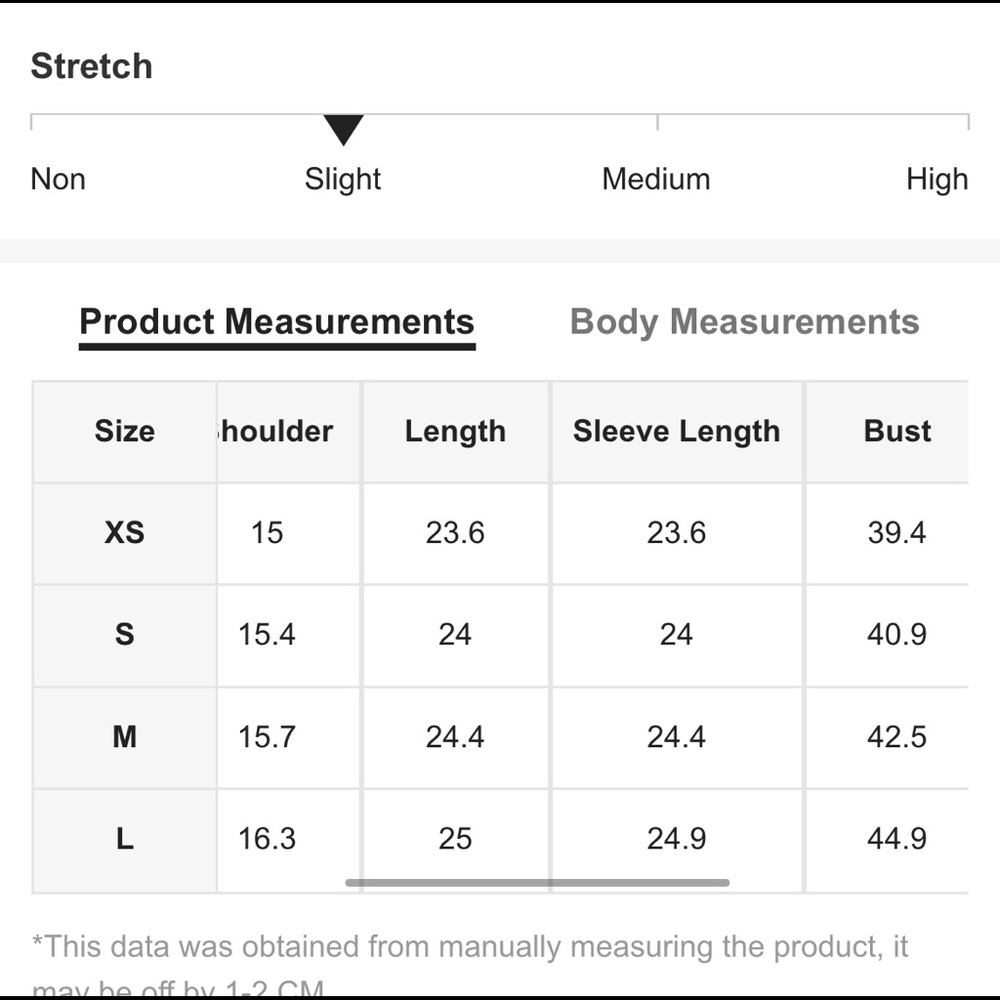Click the Length column header
This screenshot has width=1000, height=1000.
pos(455,431)
